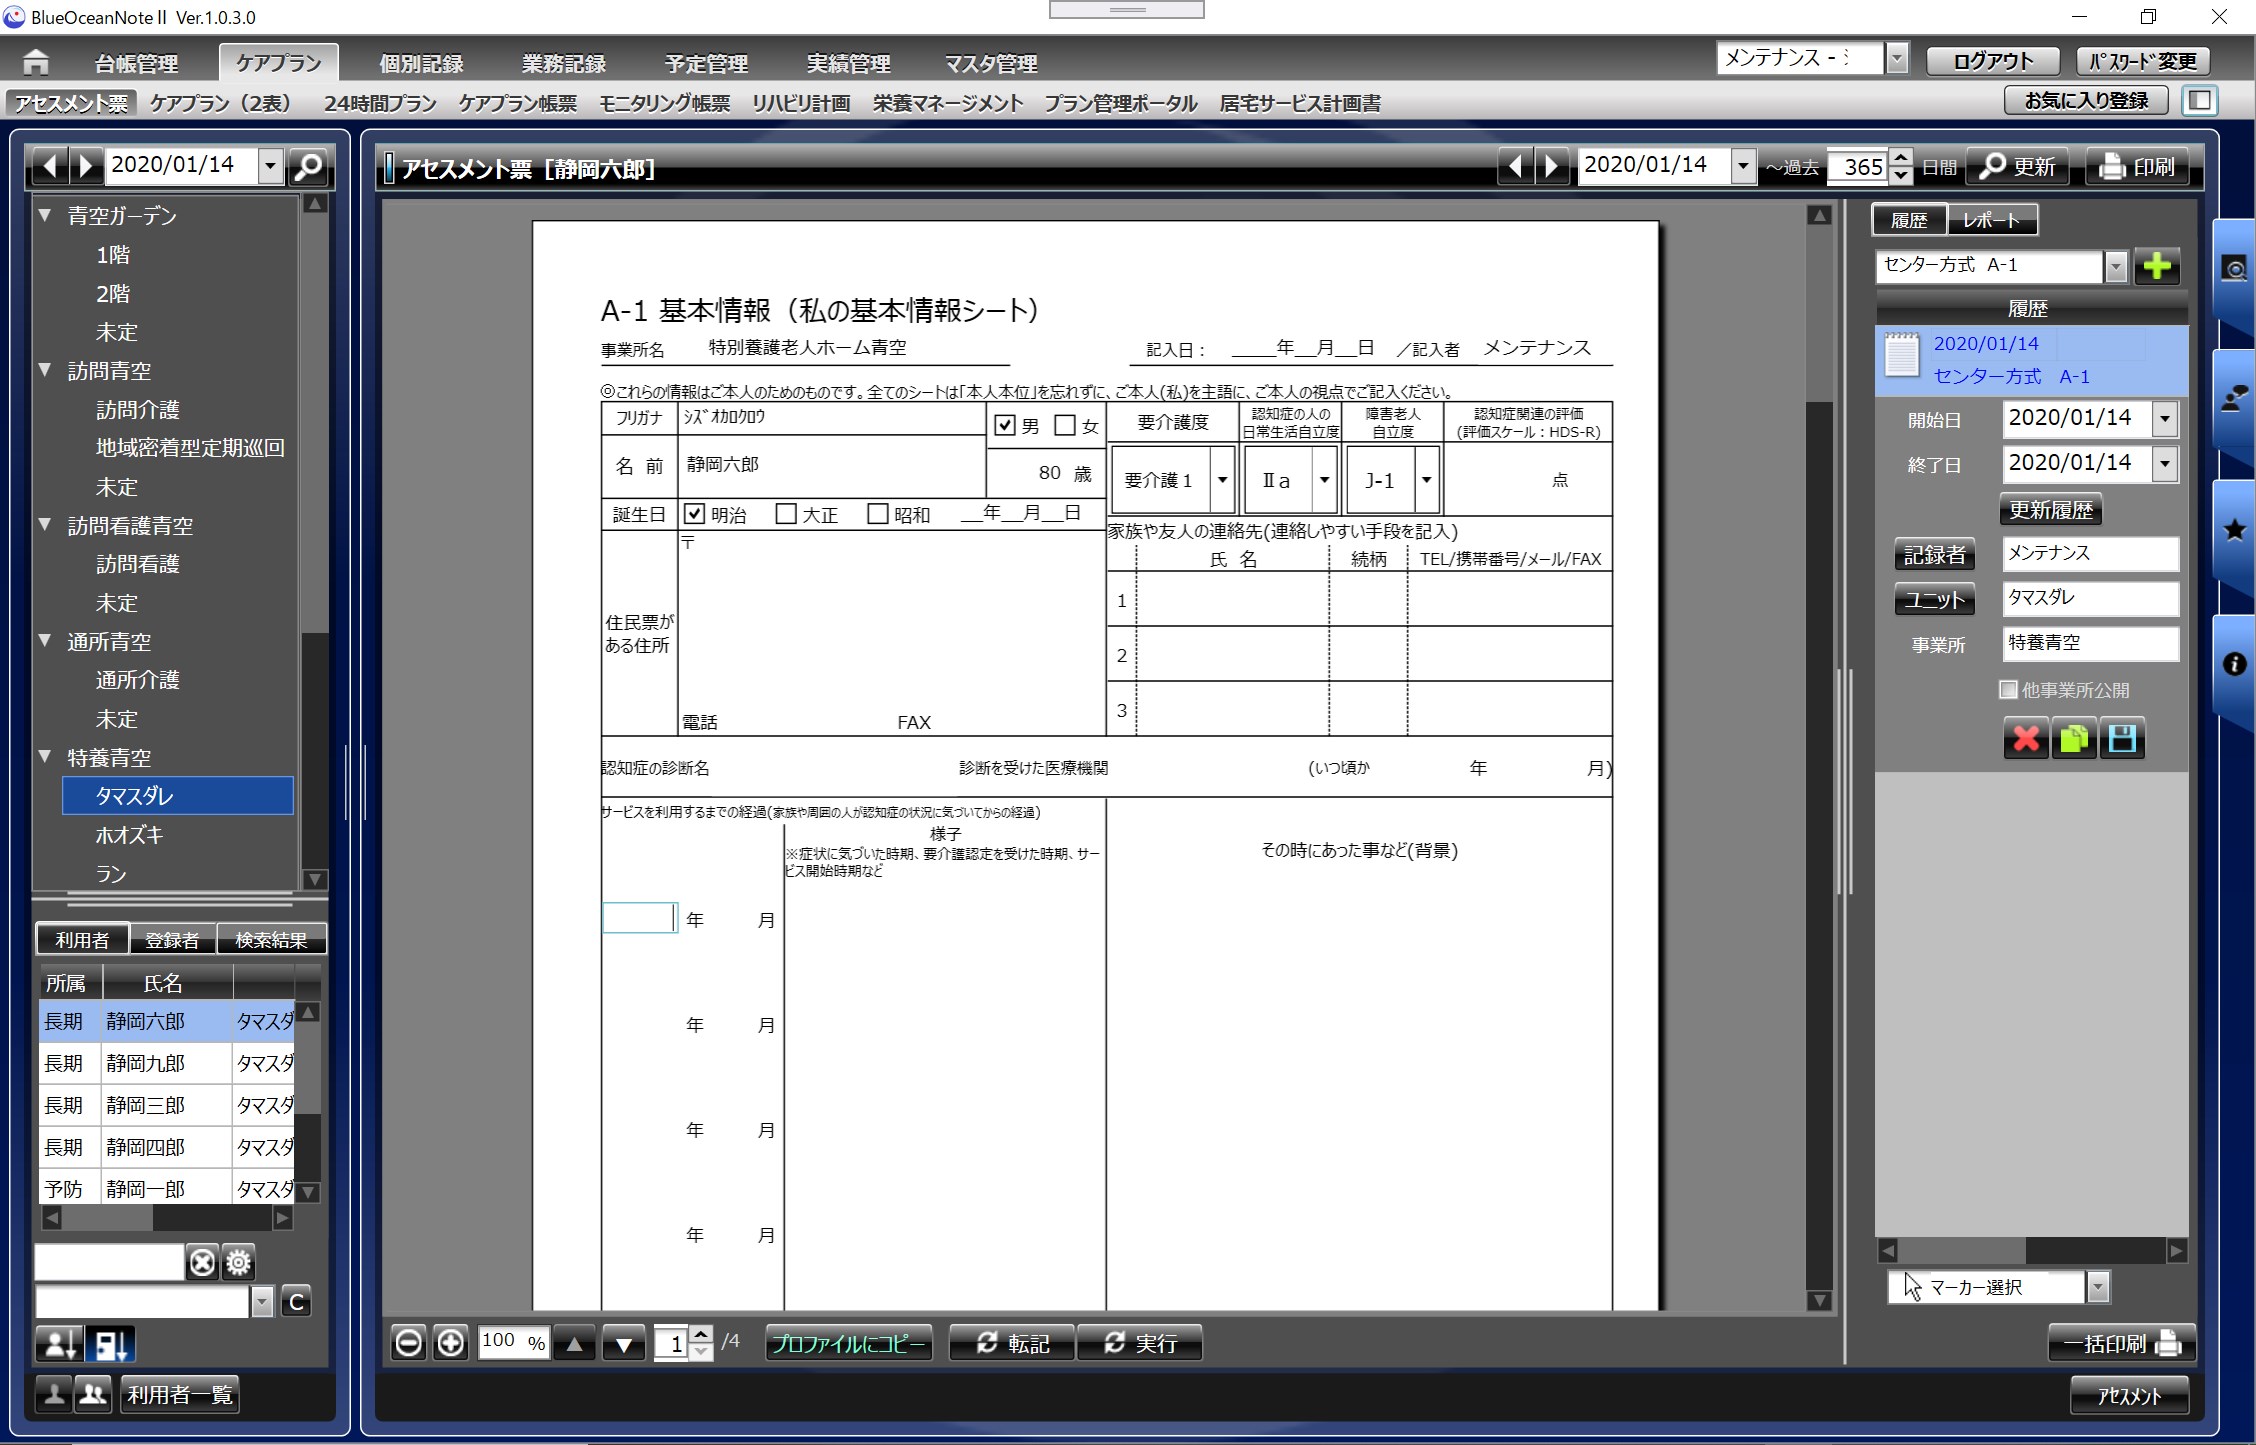Open the マーカー選択 dropdown
Image resolution: width=2256 pixels, height=1445 pixels.
pos(2098,1288)
